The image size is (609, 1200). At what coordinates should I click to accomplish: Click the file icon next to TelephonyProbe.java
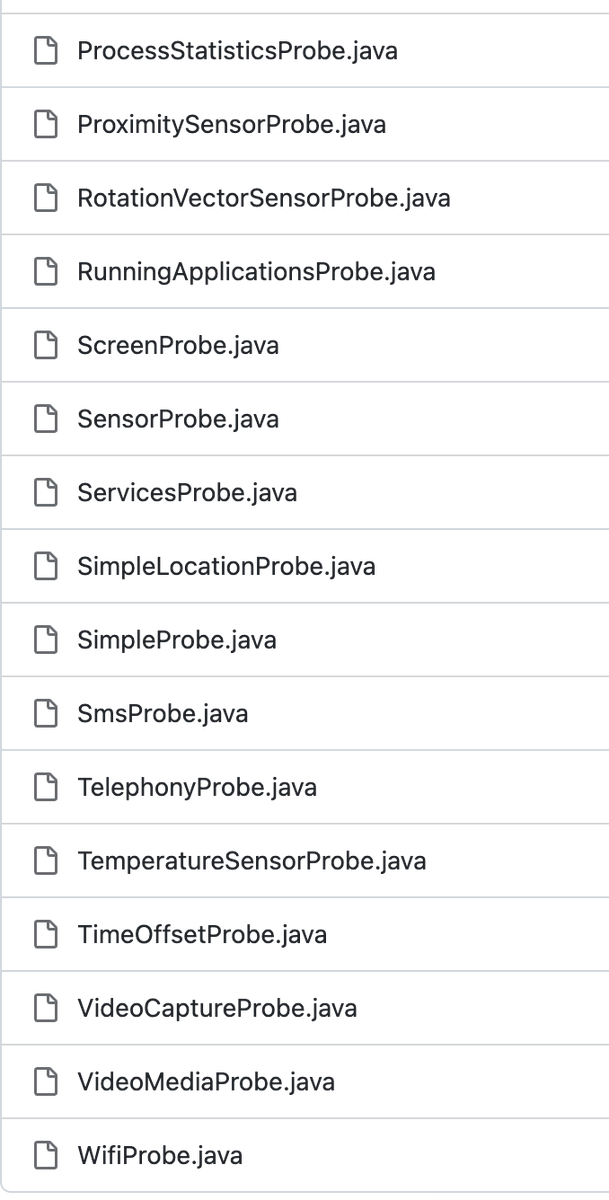[47, 788]
